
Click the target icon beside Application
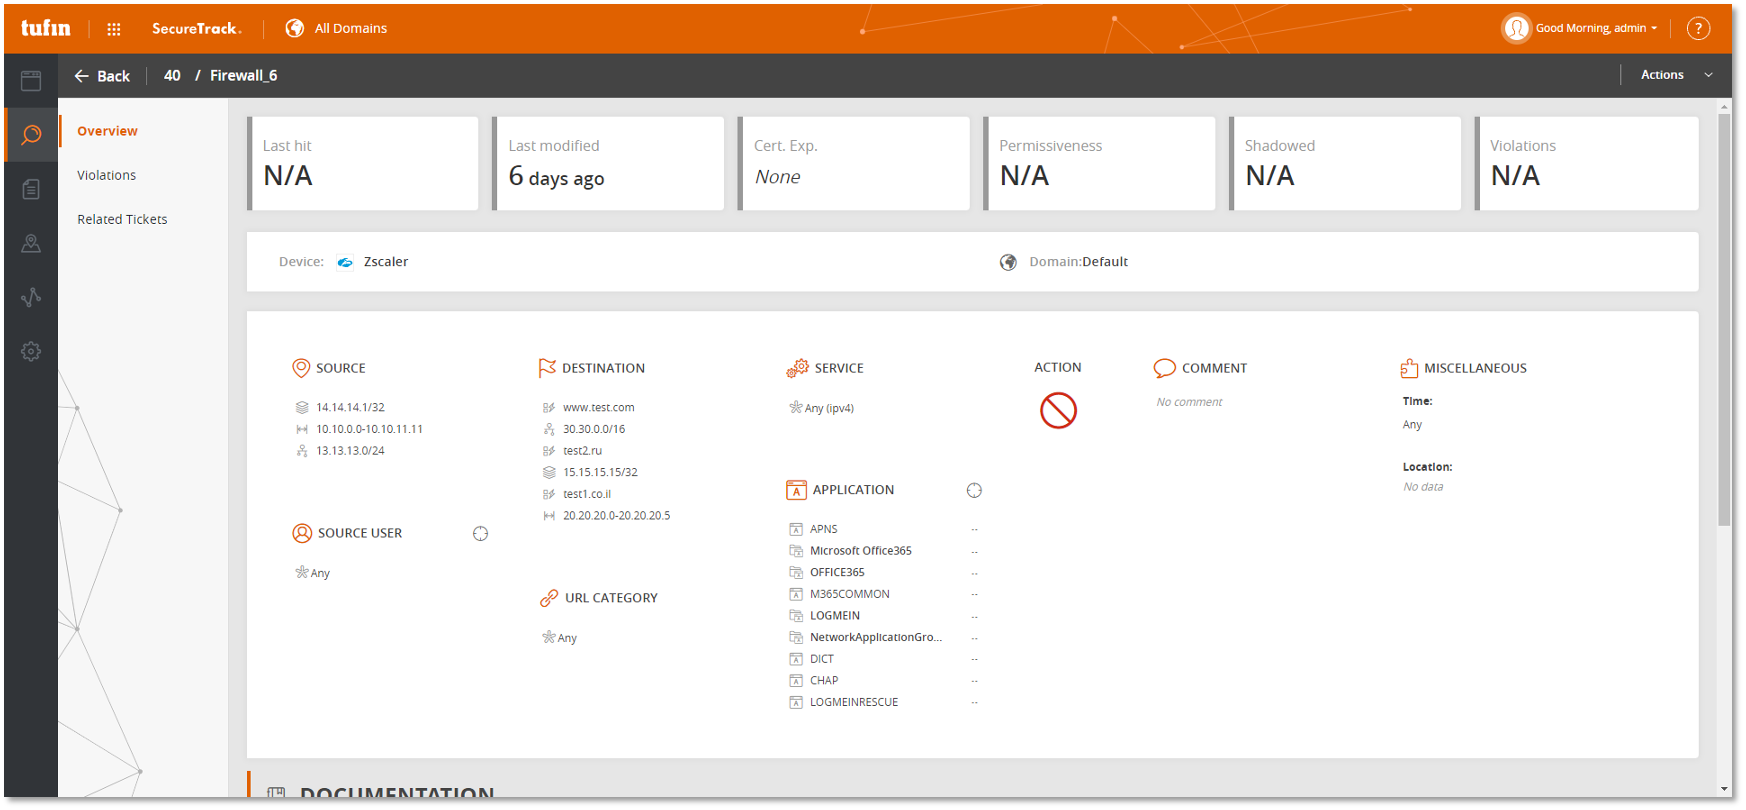[x=974, y=490]
